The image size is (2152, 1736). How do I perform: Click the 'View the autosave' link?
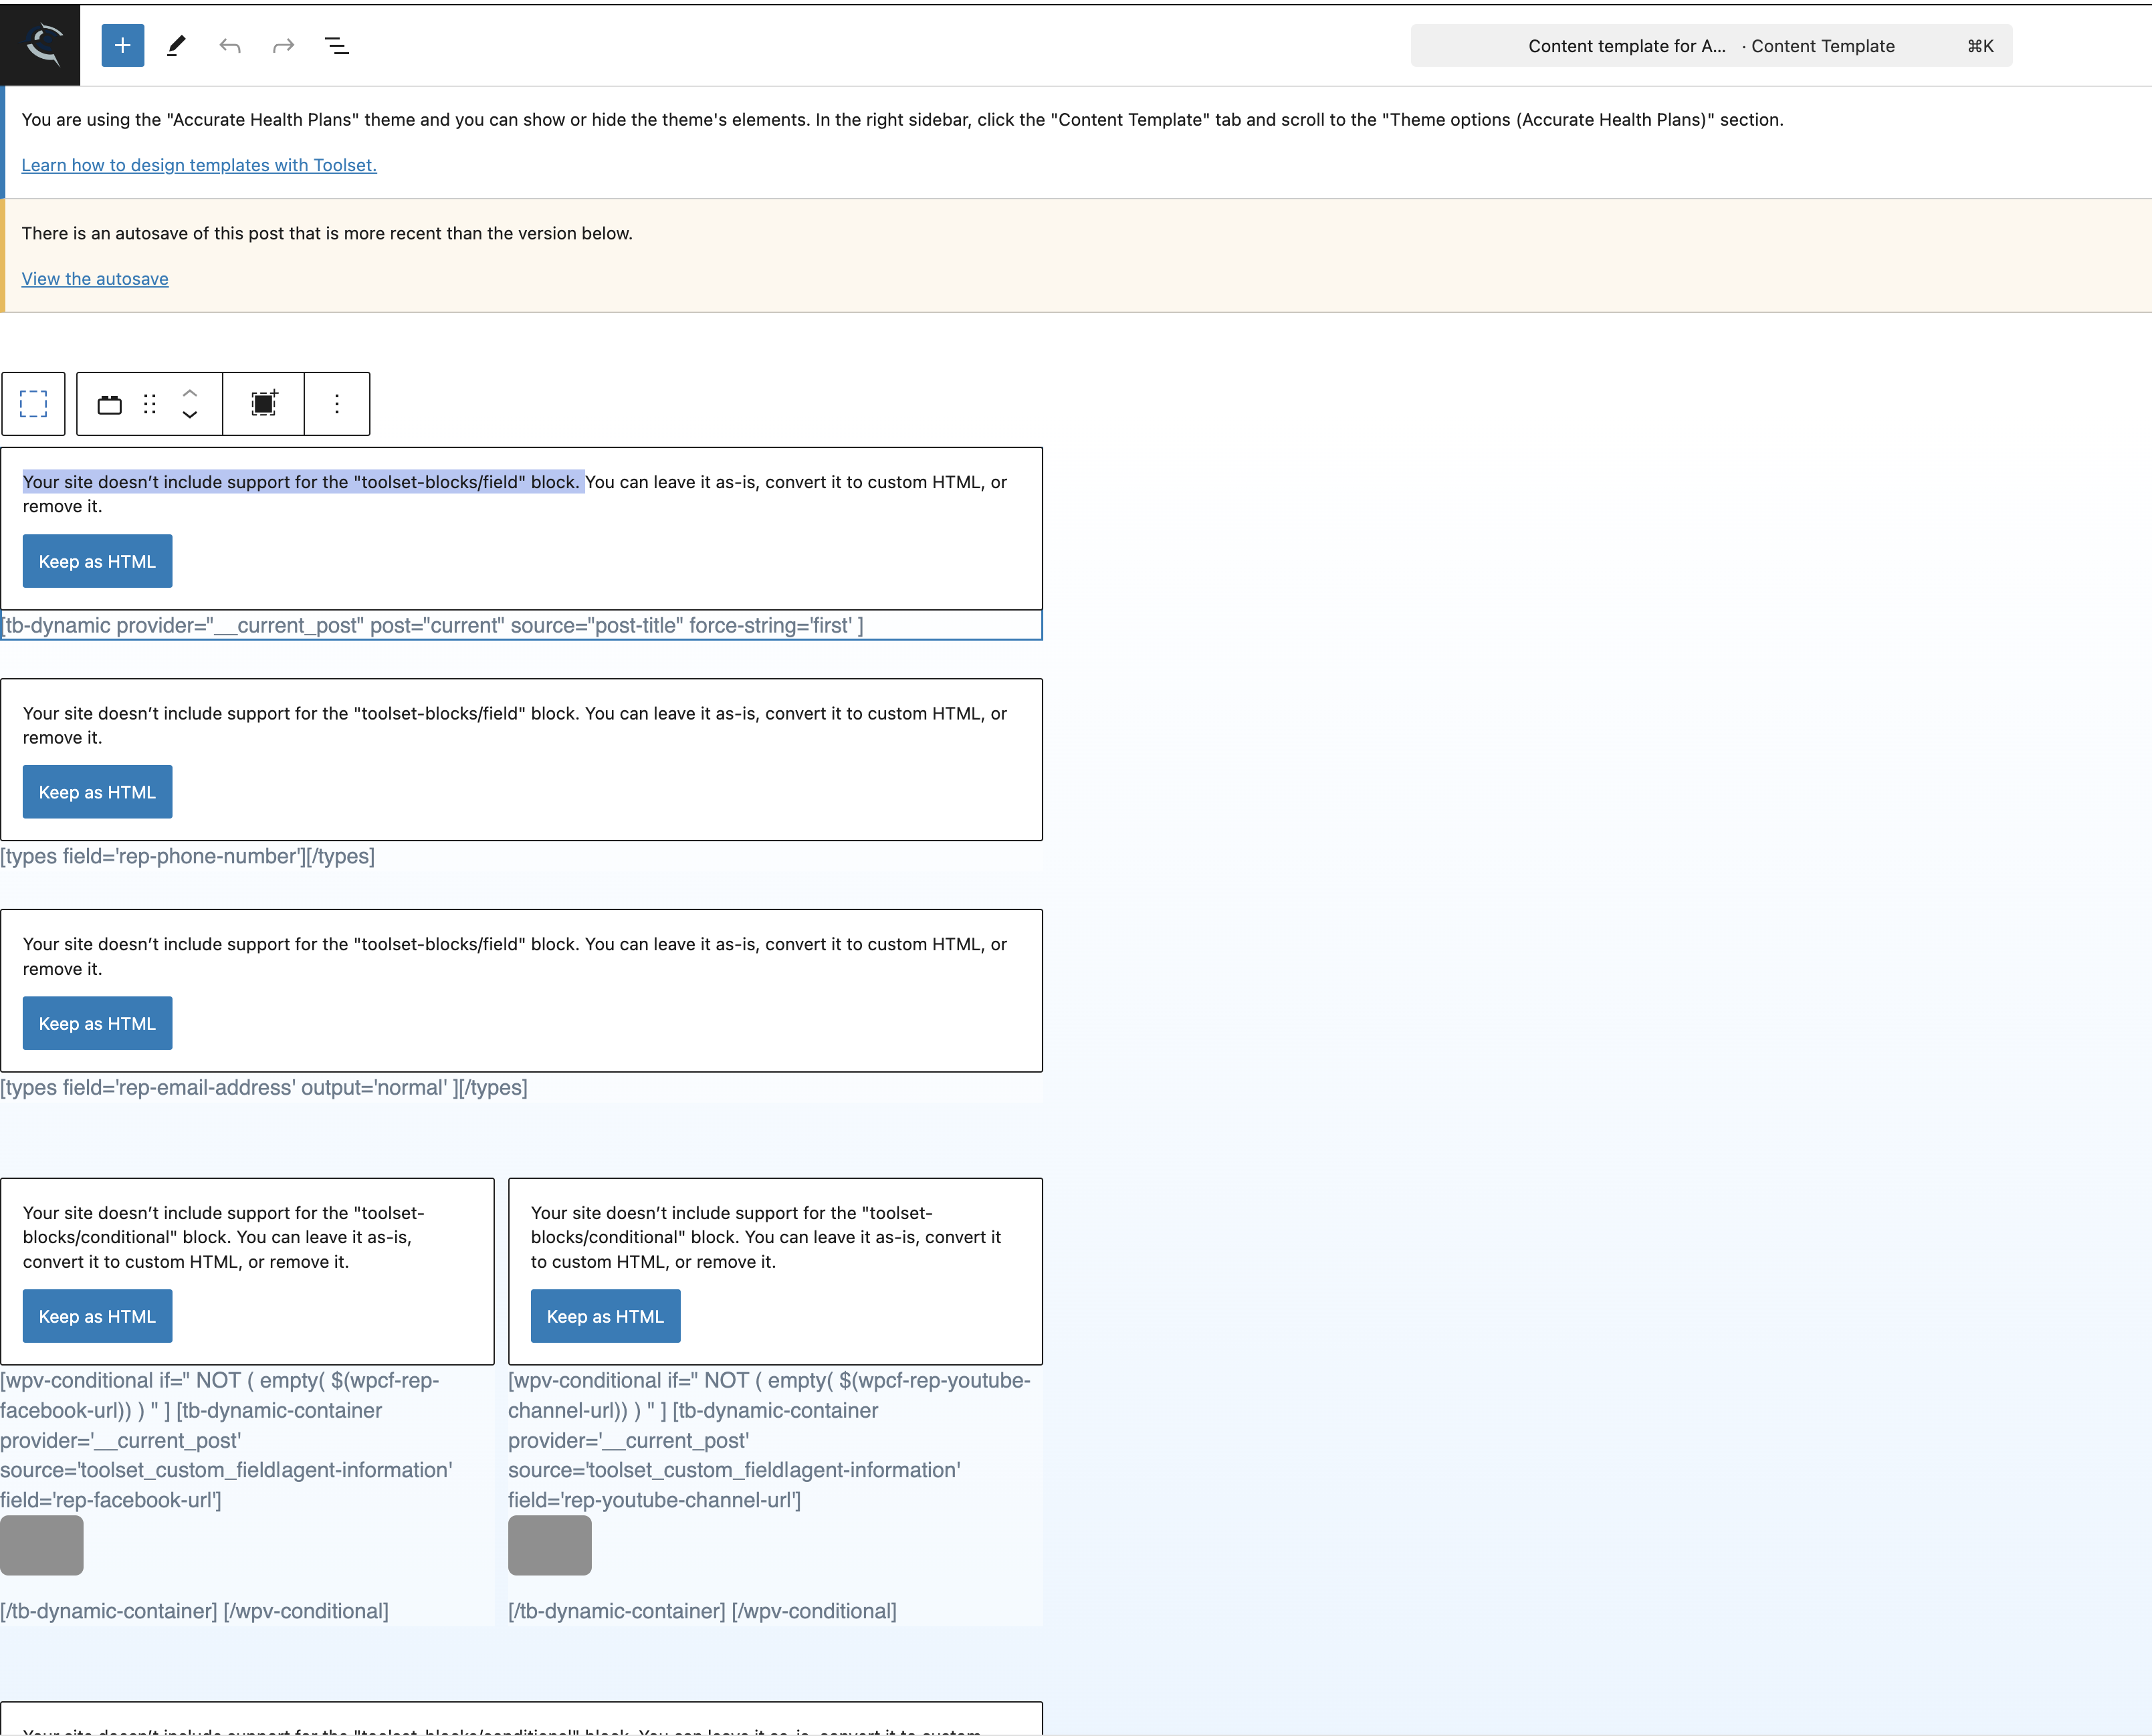95,279
